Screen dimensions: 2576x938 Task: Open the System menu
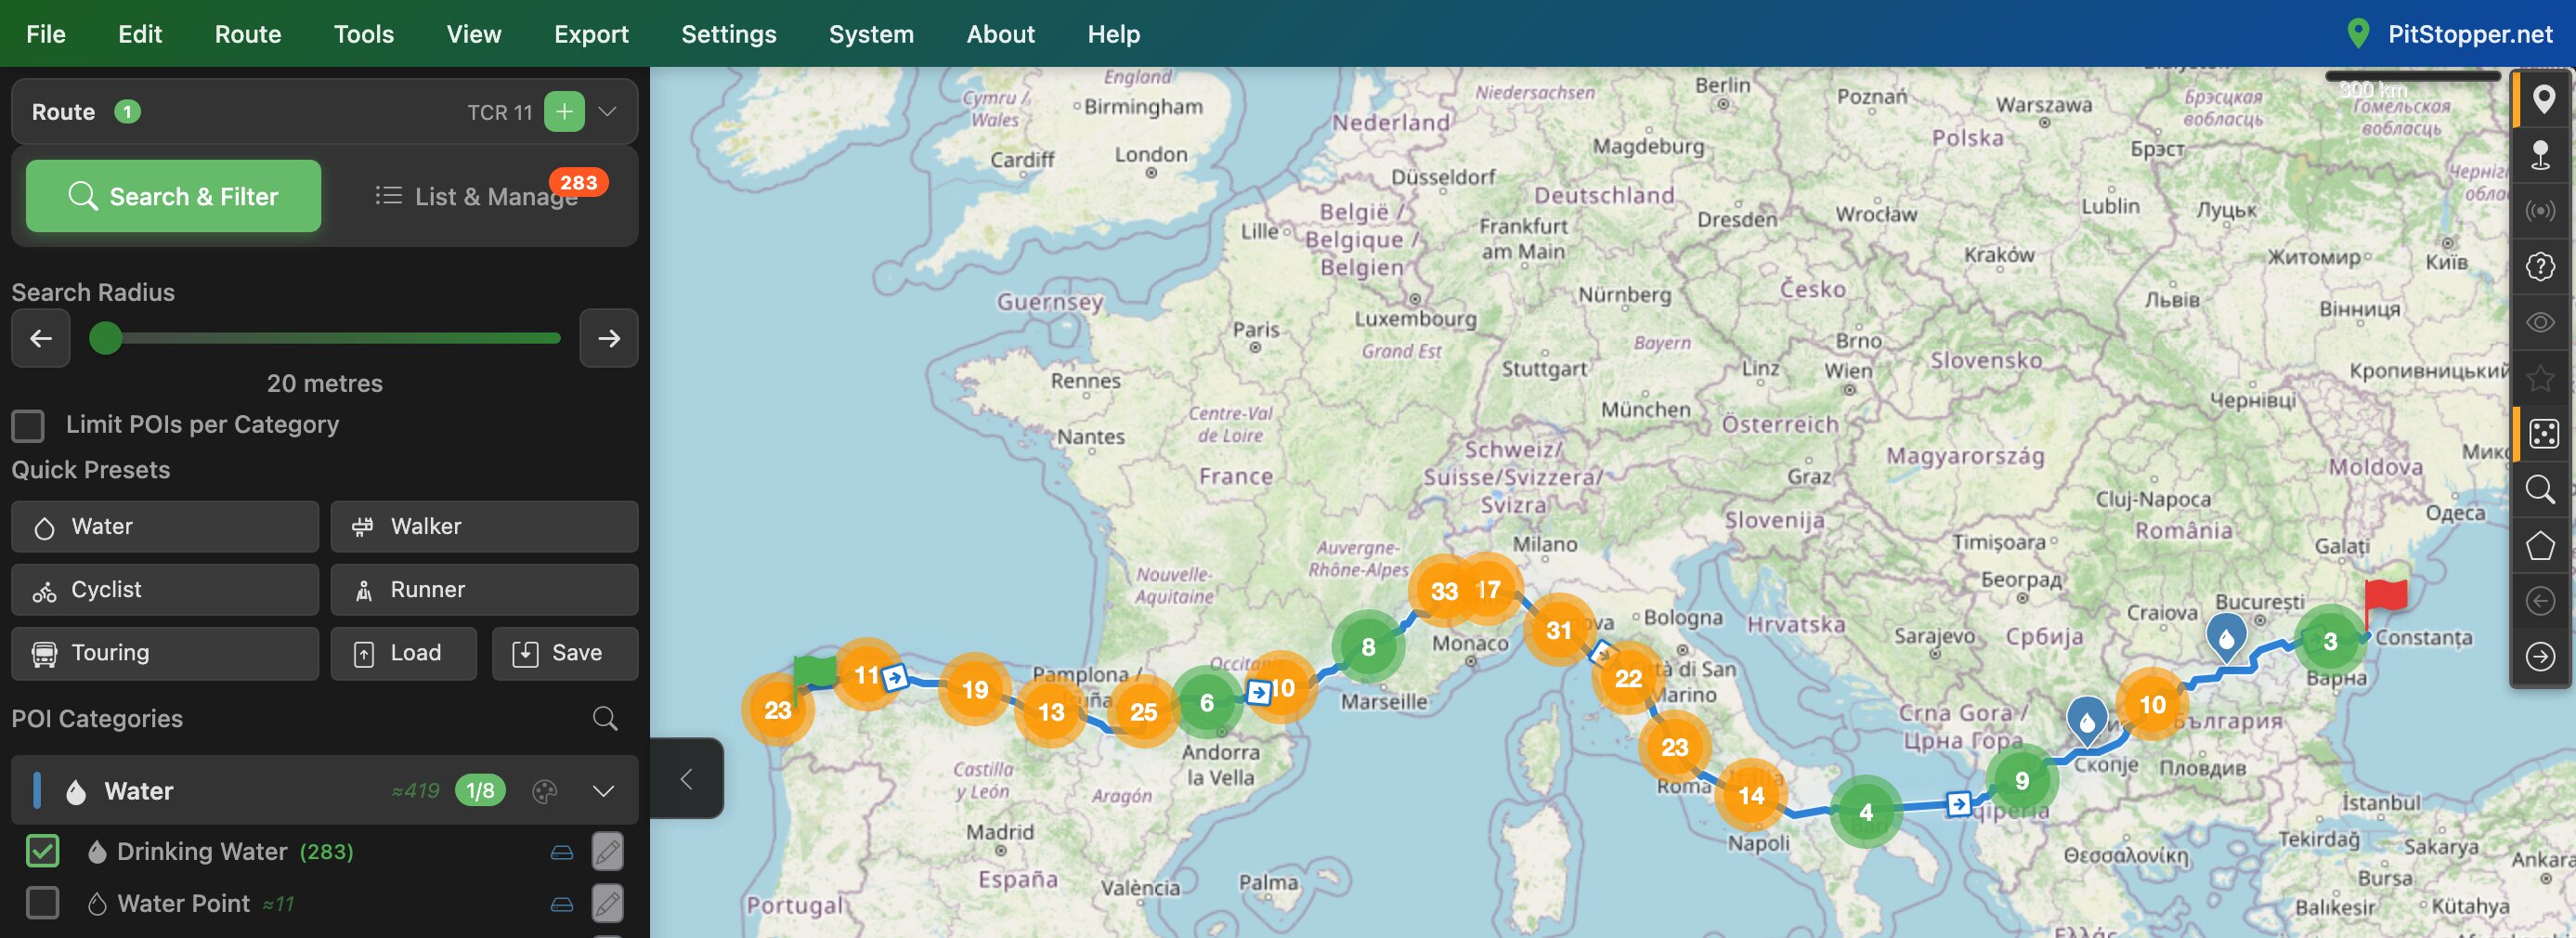click(871, 34)
